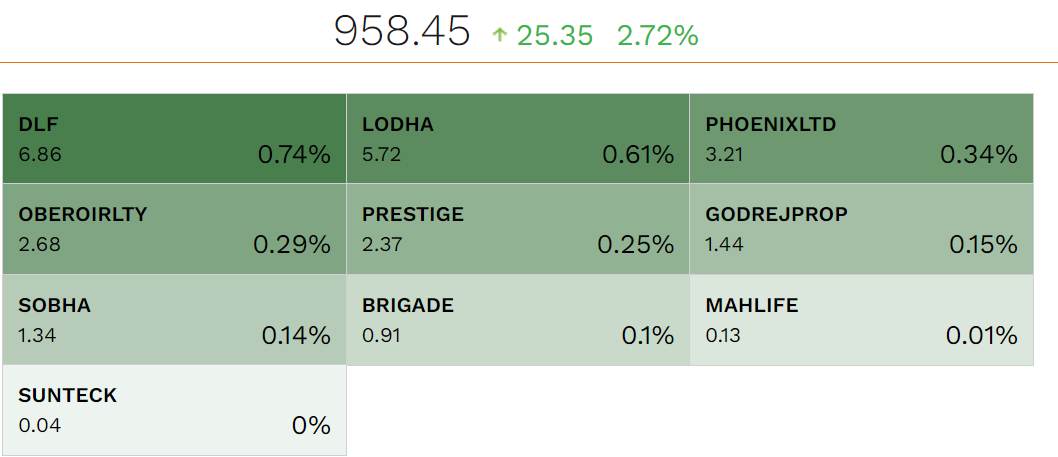Screen dimensions: 1058x457
Task: Click the 0.25% contribution in PRESTIGE tile
Action: 636,245
